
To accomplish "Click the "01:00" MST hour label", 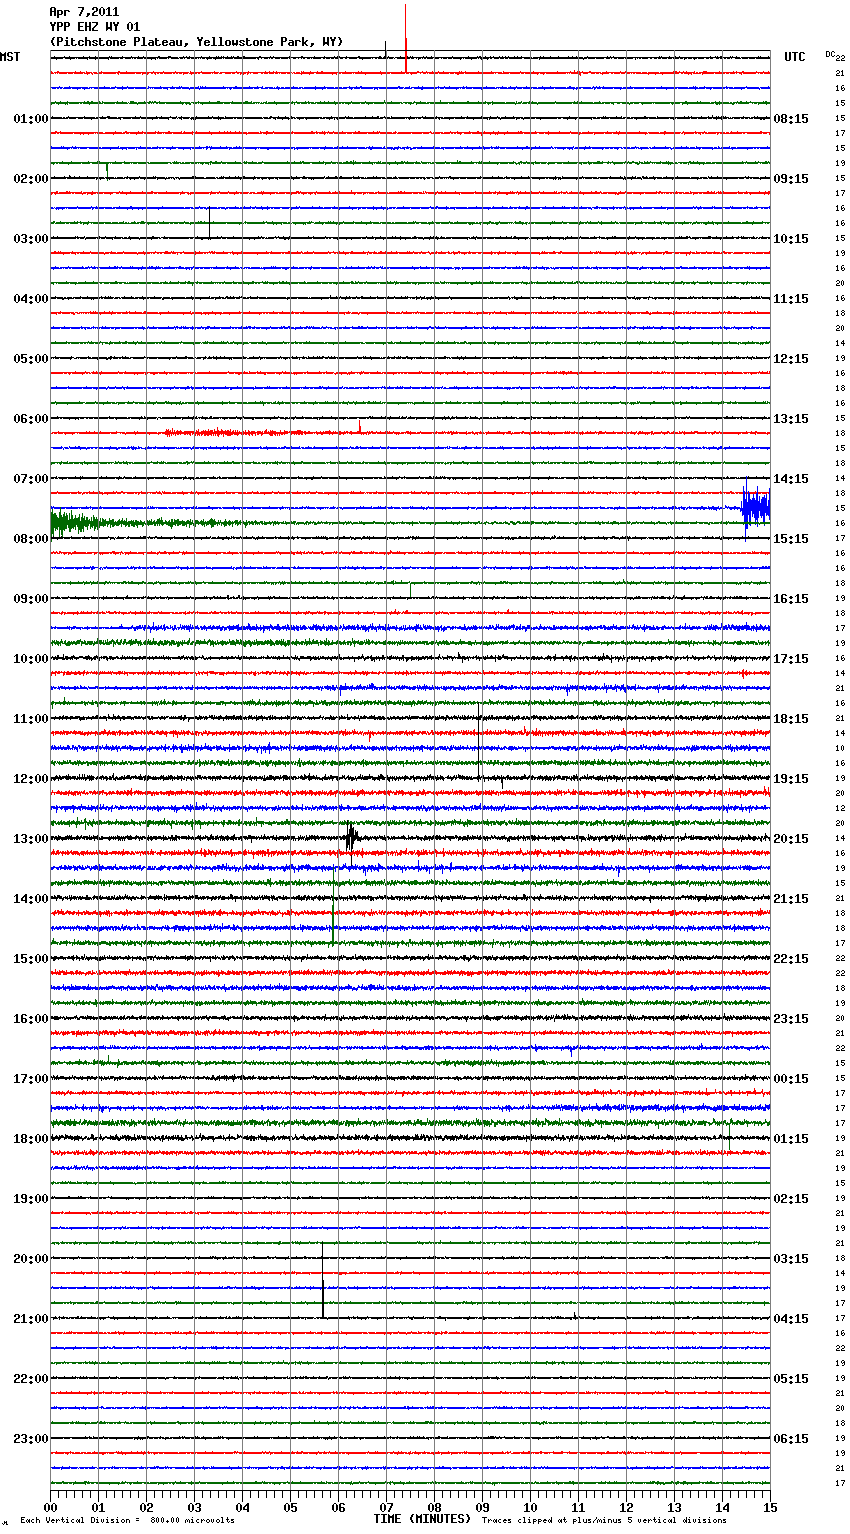I will [31, 119].
